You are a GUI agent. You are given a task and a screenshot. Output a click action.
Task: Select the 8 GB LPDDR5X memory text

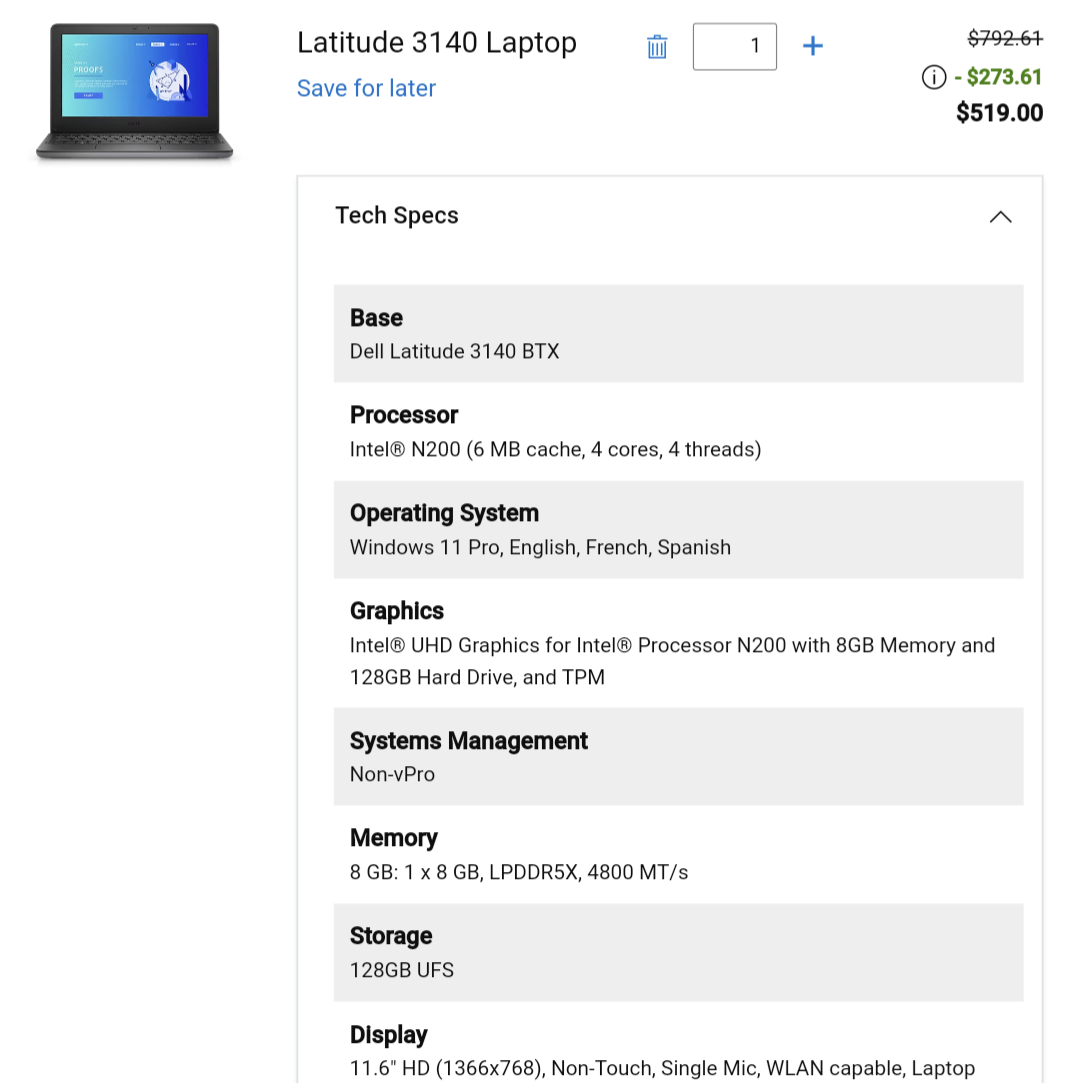pyautogui.click(x=519, y=872)
